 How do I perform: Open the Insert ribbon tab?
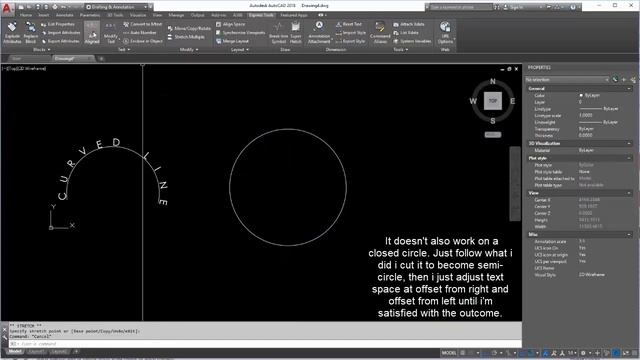pos(44,15)
